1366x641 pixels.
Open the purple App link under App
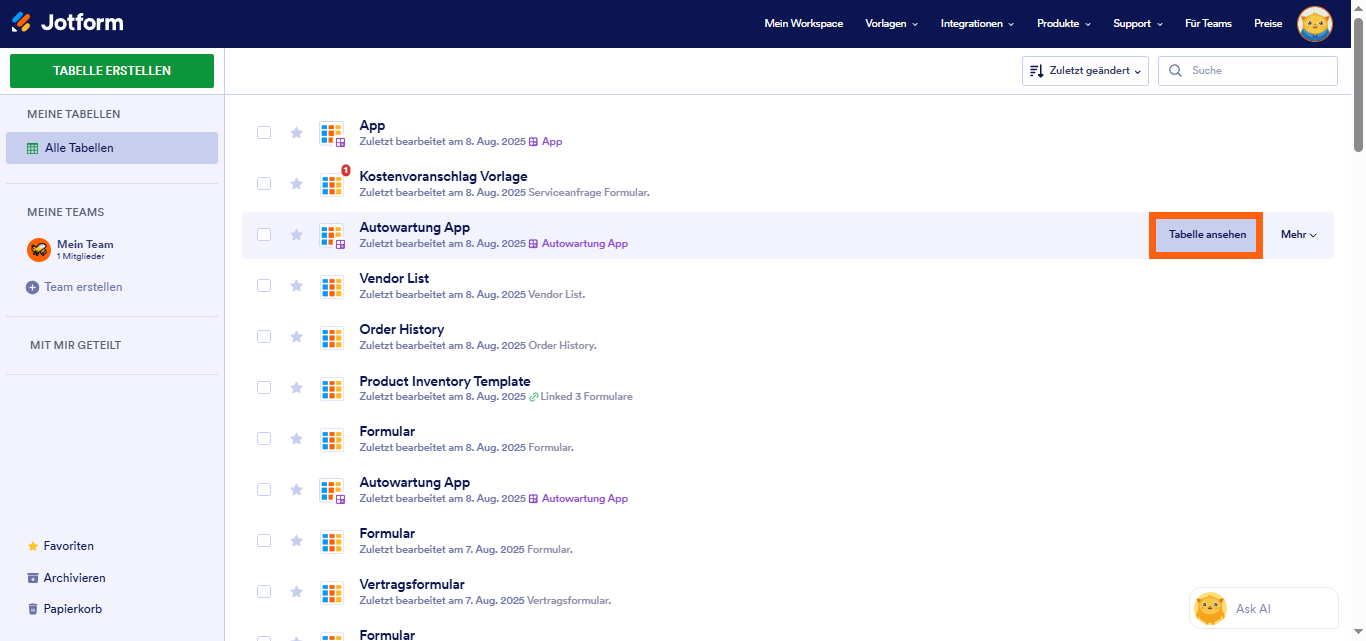tap(546, 142)
